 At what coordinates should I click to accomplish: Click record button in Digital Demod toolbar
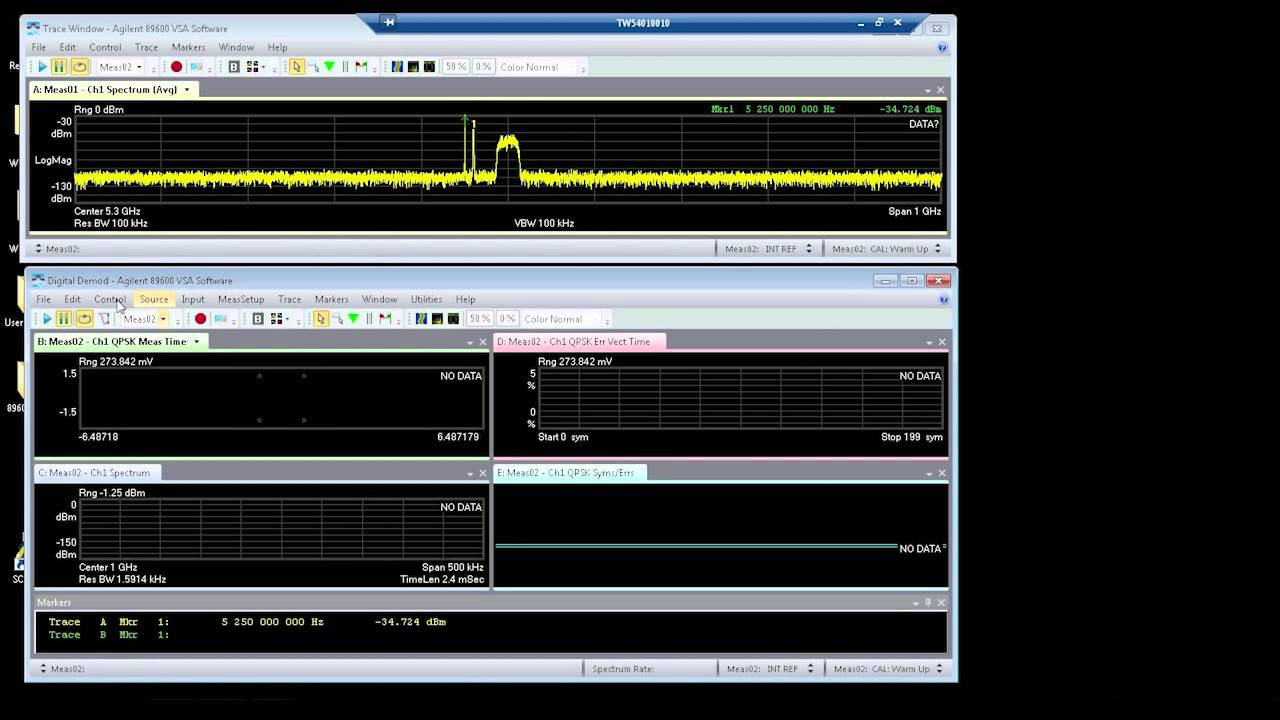tap(200, 319)
